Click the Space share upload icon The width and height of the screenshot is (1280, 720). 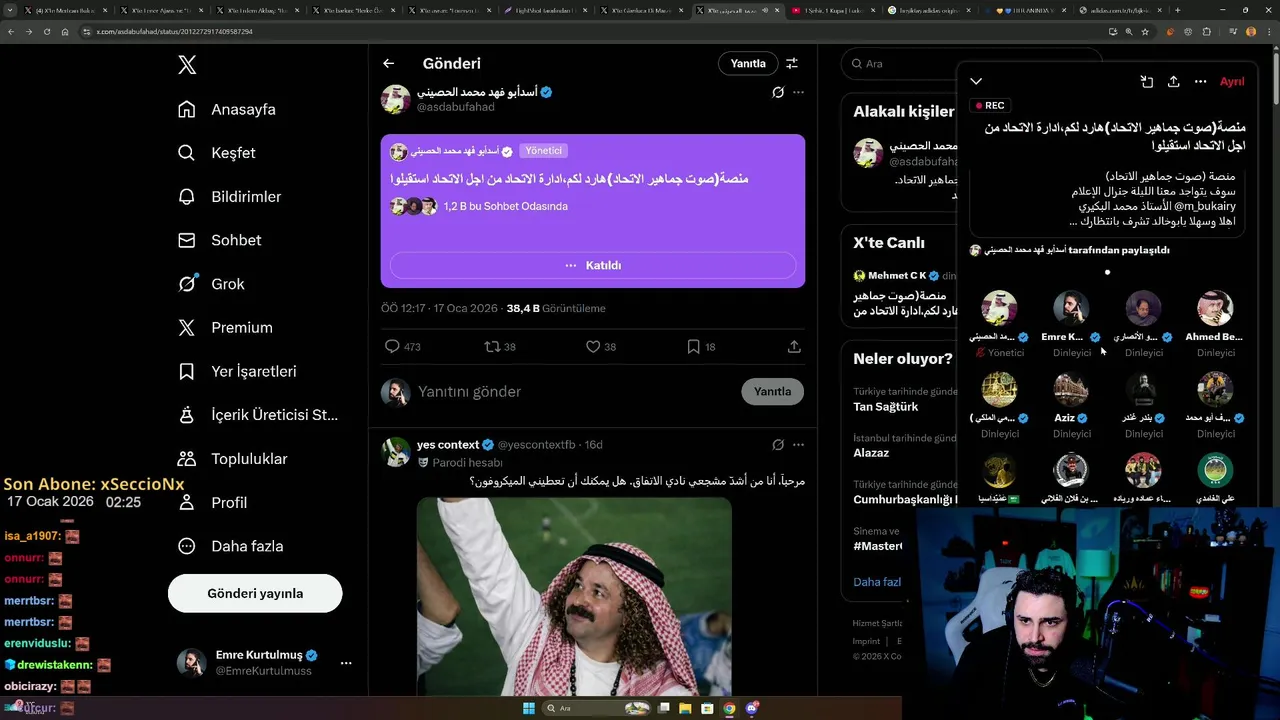point(1174,82)
